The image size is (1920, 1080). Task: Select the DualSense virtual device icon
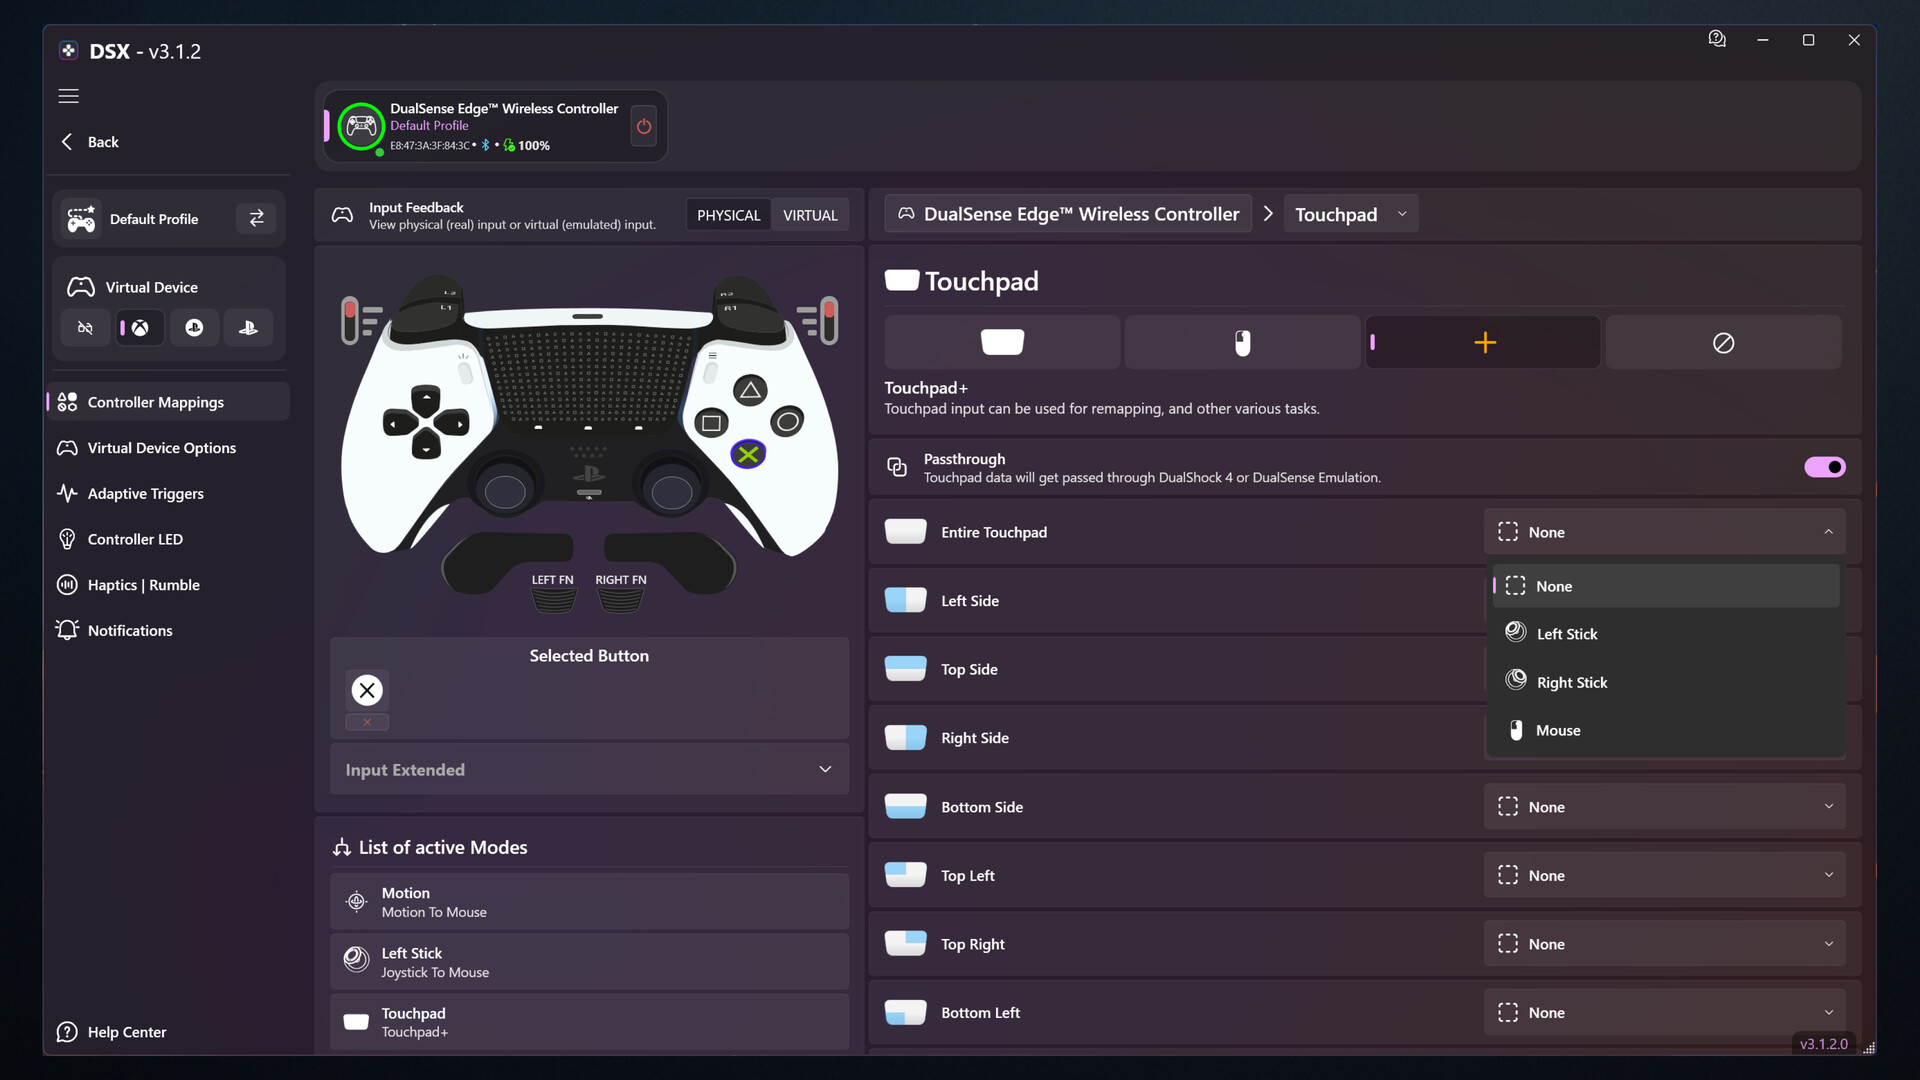247,327
